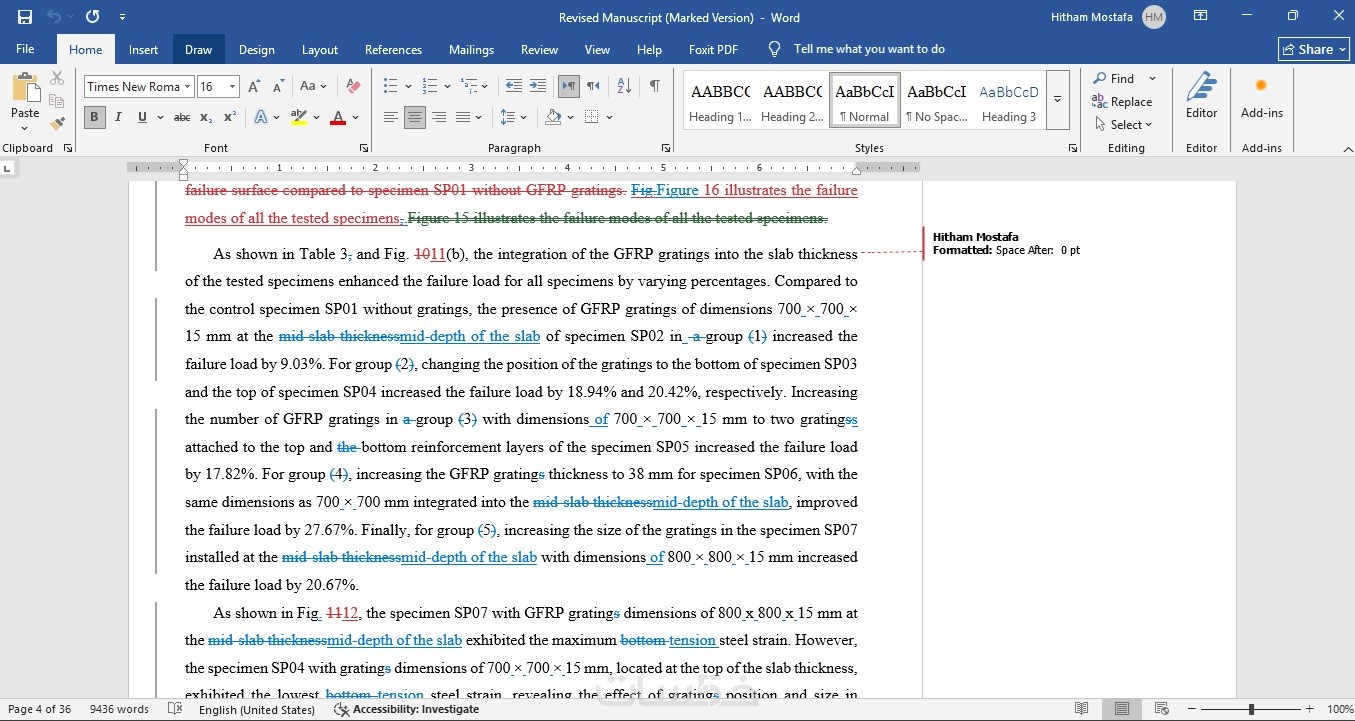Increase indent of the paragraph

538,87
